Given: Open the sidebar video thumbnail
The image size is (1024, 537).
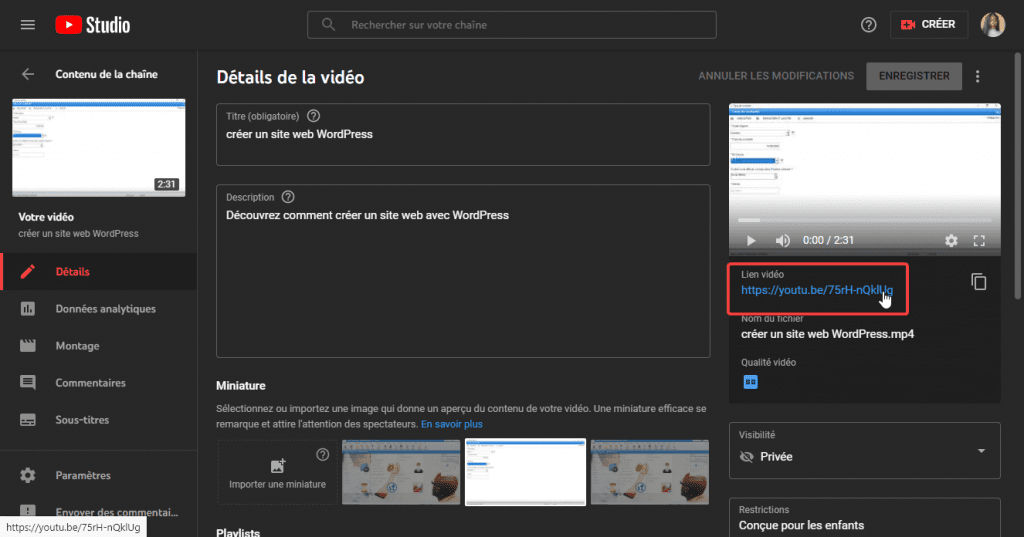Looking at the screenshot, I should point(99,148).
